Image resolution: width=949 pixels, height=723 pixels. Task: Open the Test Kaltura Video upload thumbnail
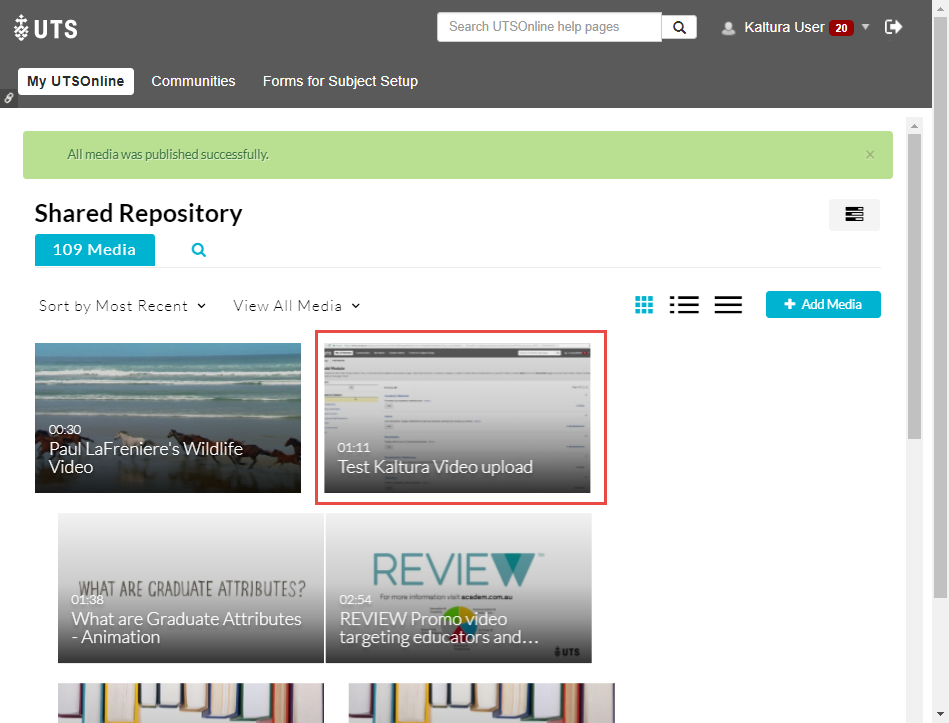point(457,418)
